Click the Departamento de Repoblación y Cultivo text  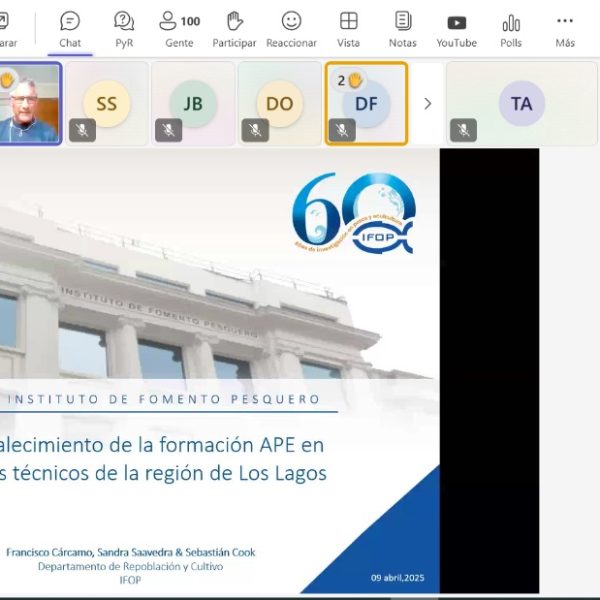click(x=130, y=566)
